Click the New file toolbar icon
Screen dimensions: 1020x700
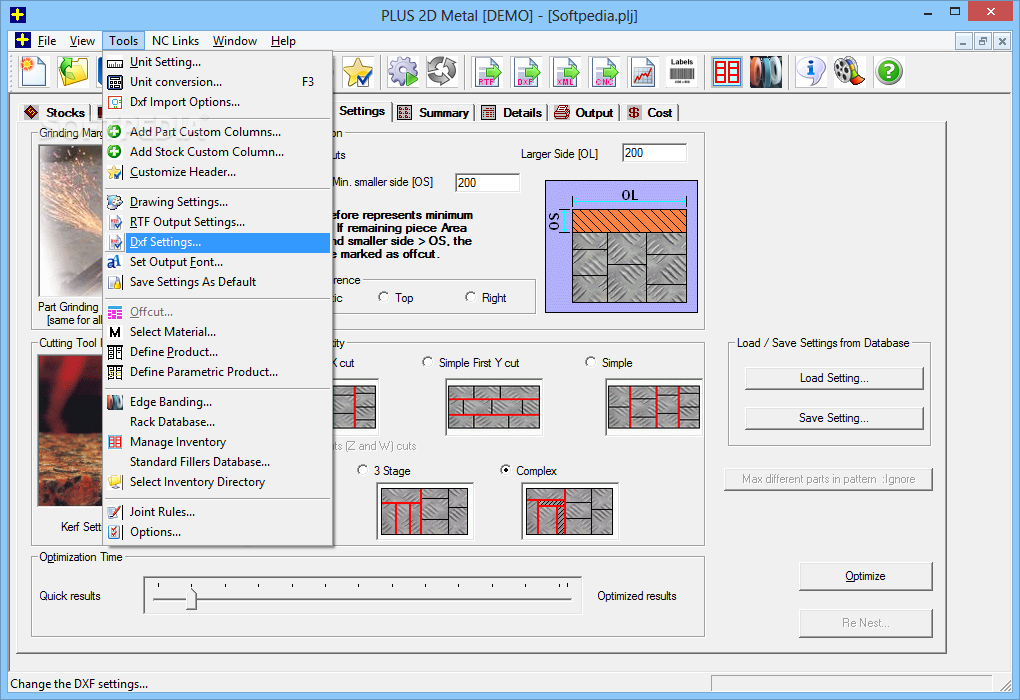(33, 72)
